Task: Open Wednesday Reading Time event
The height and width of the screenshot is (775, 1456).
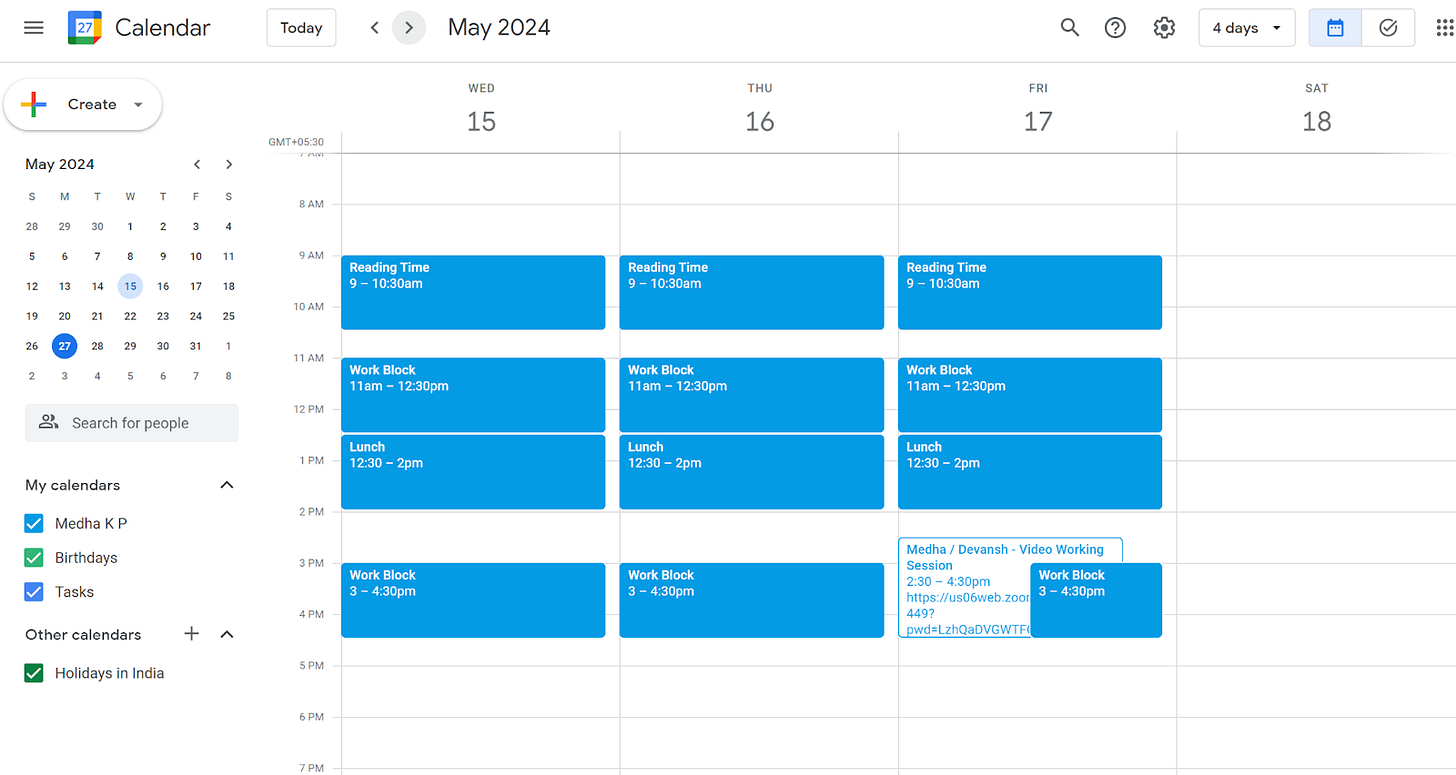Action: click(x=473, y=292)
